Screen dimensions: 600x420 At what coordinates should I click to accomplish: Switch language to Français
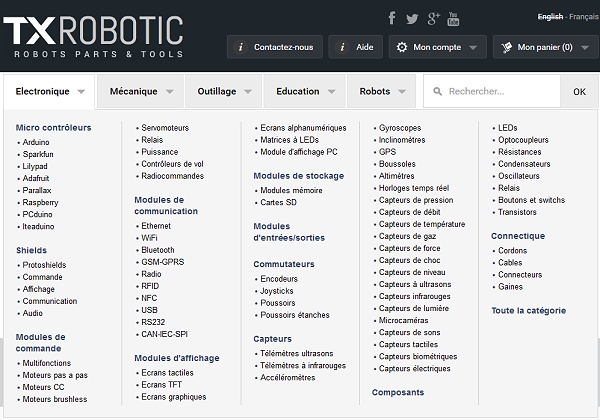pyautogui.click(x=584, y=17)
